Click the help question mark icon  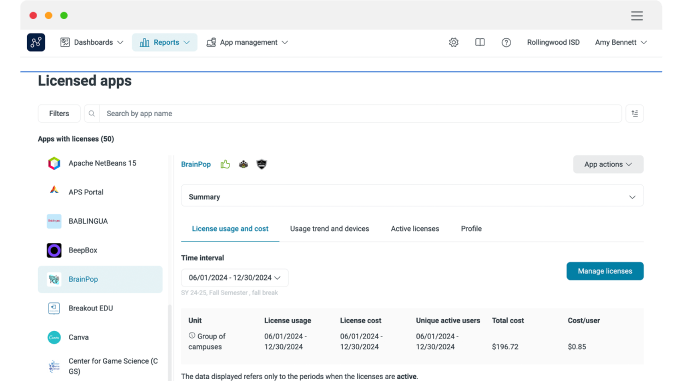[506, 42]
